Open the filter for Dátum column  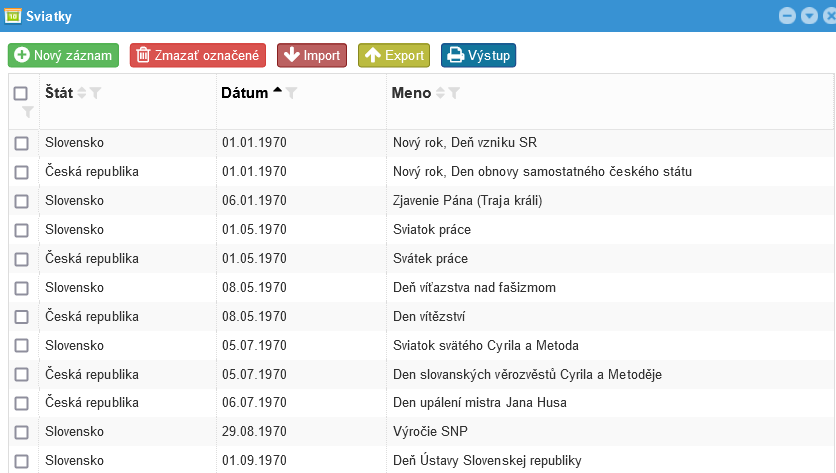292,93
